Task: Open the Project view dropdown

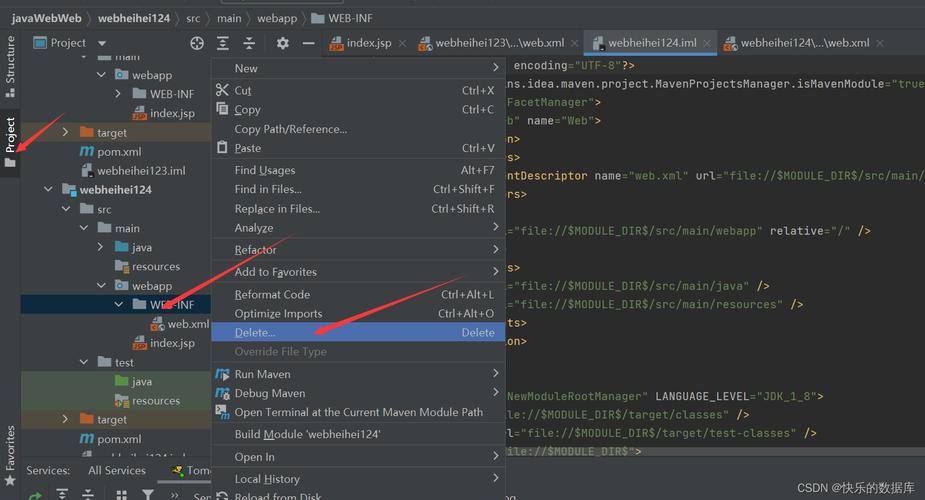Action: 102,43
